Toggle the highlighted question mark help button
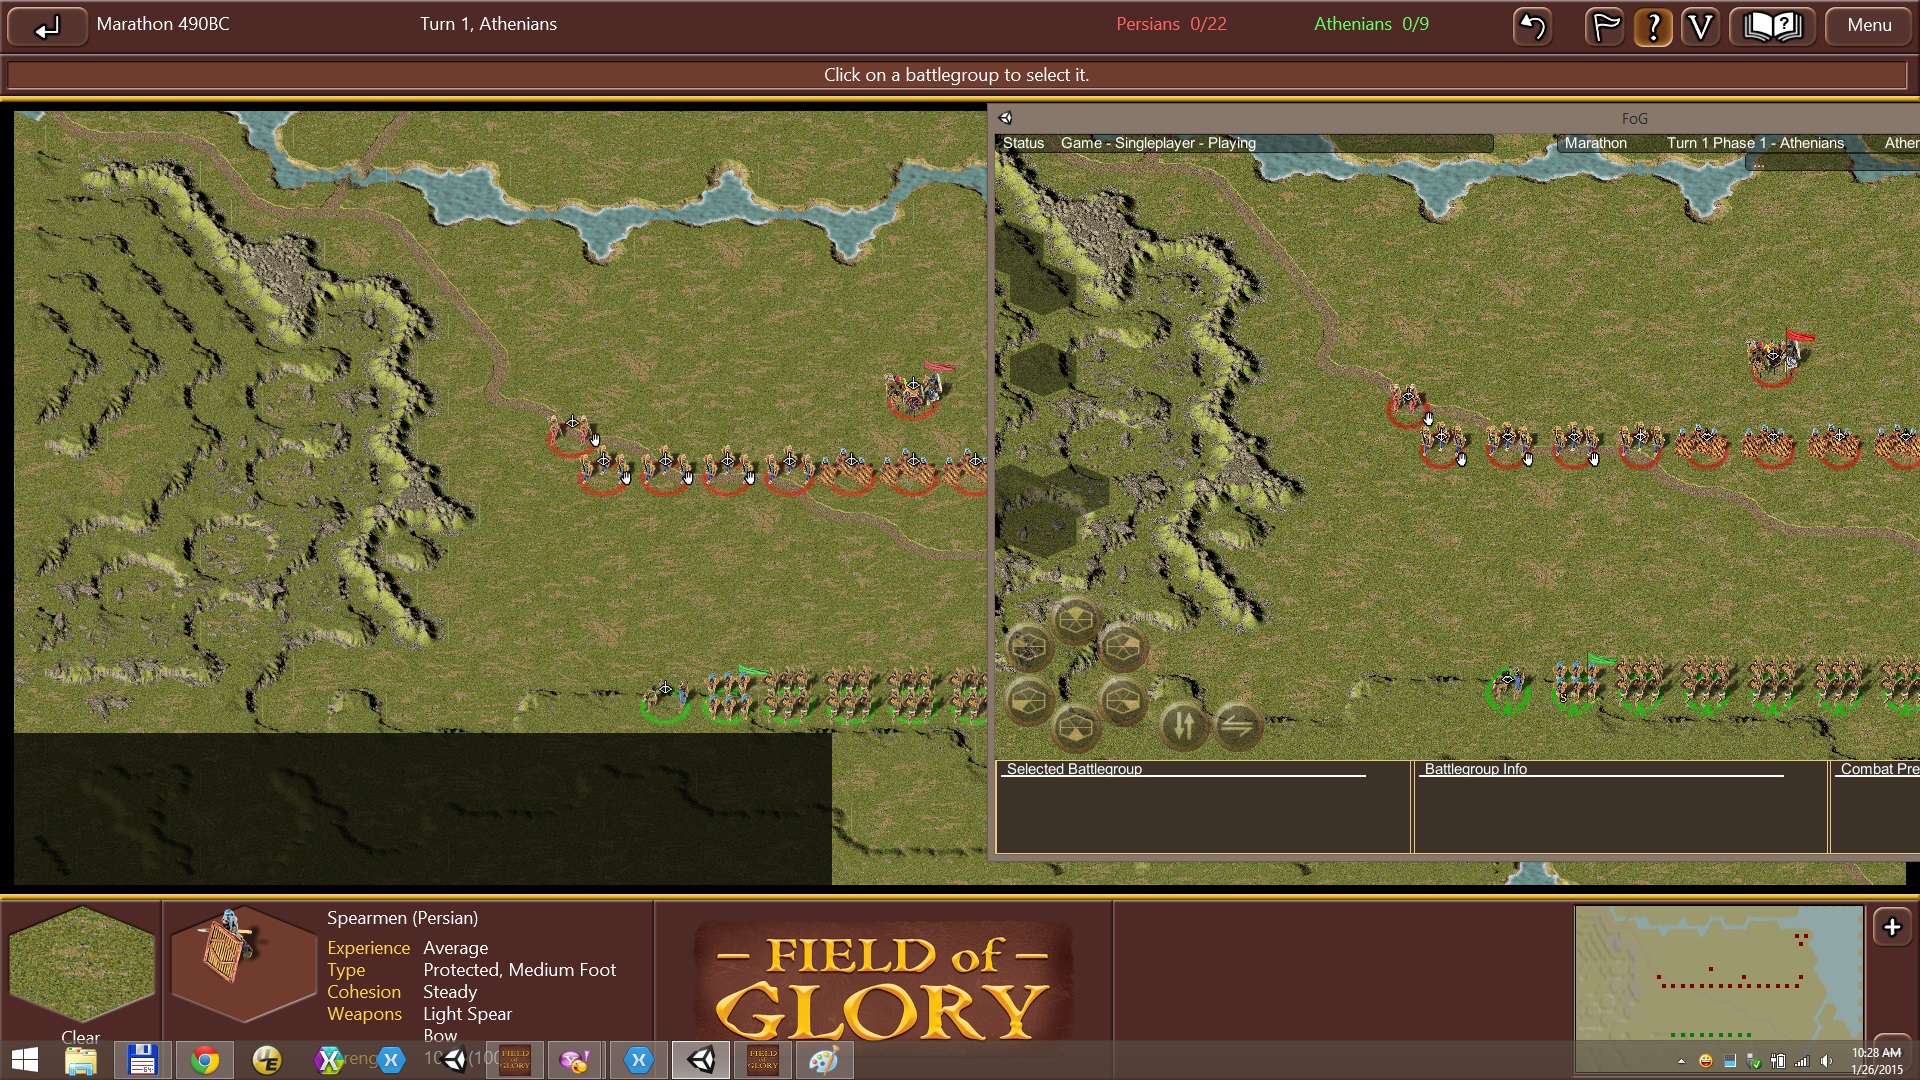The image size is (1920, 1080). pyautogui.click(x=1653, y=26)
